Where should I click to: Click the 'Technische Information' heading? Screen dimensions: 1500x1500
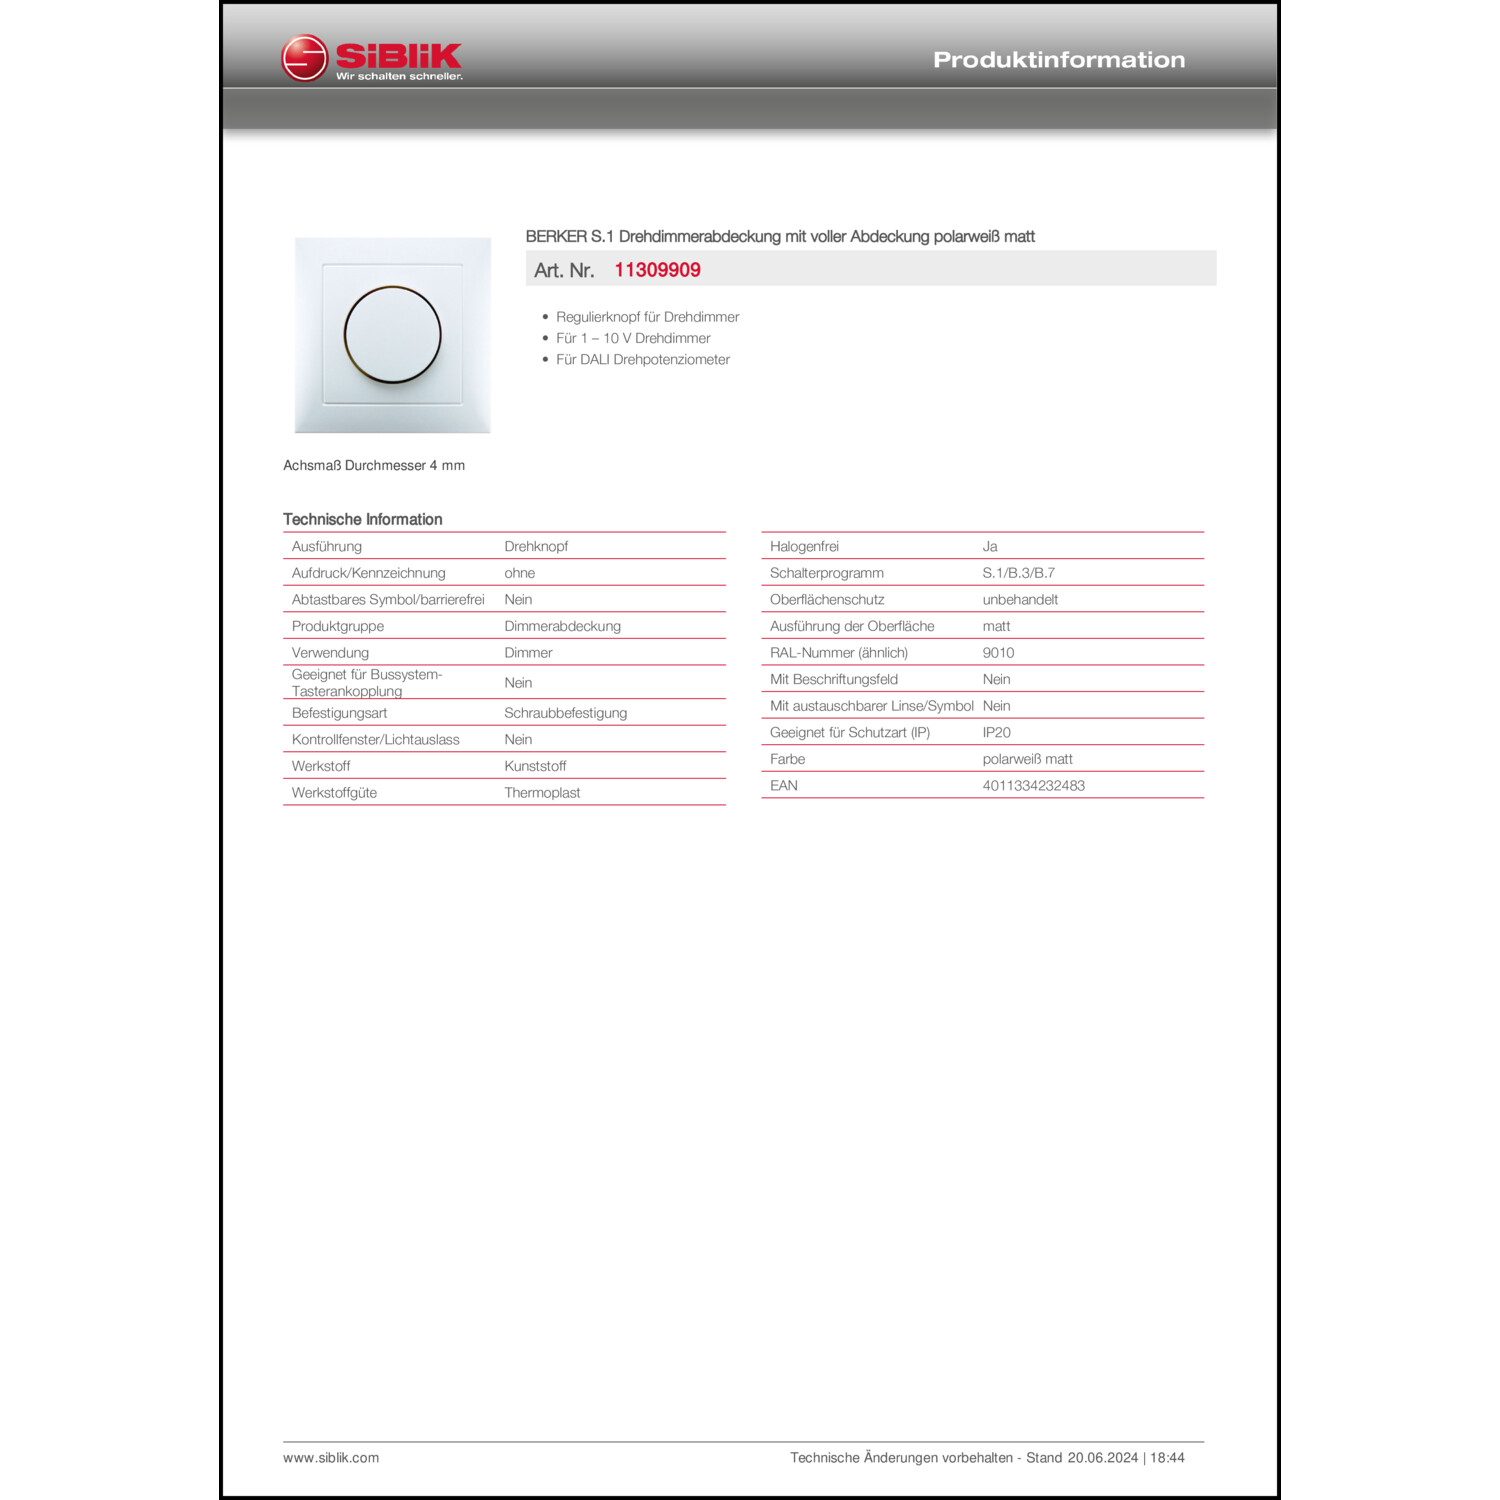[x=363, y=519]
